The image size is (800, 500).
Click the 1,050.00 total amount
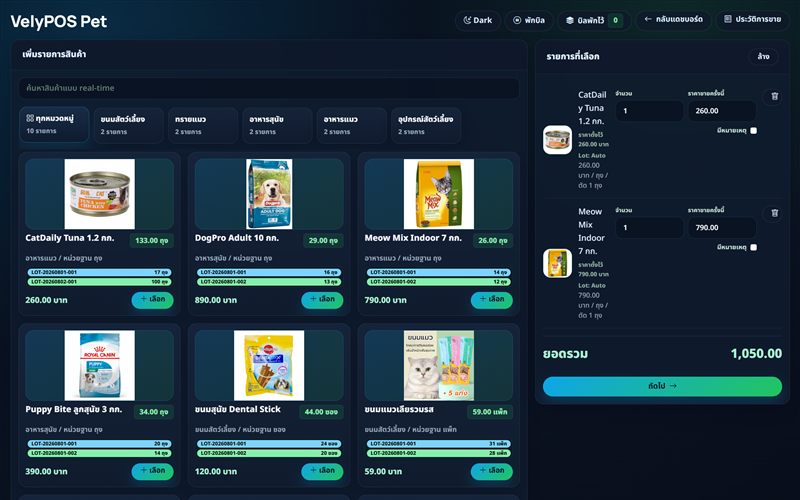pyautogui.click(x=756, y=354)
